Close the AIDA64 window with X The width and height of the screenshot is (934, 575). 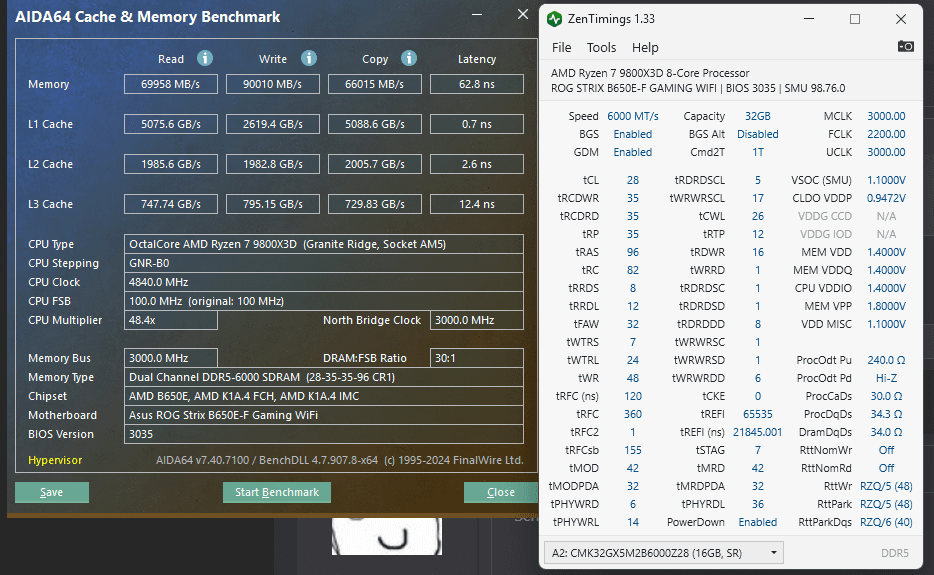coord(522,14)
